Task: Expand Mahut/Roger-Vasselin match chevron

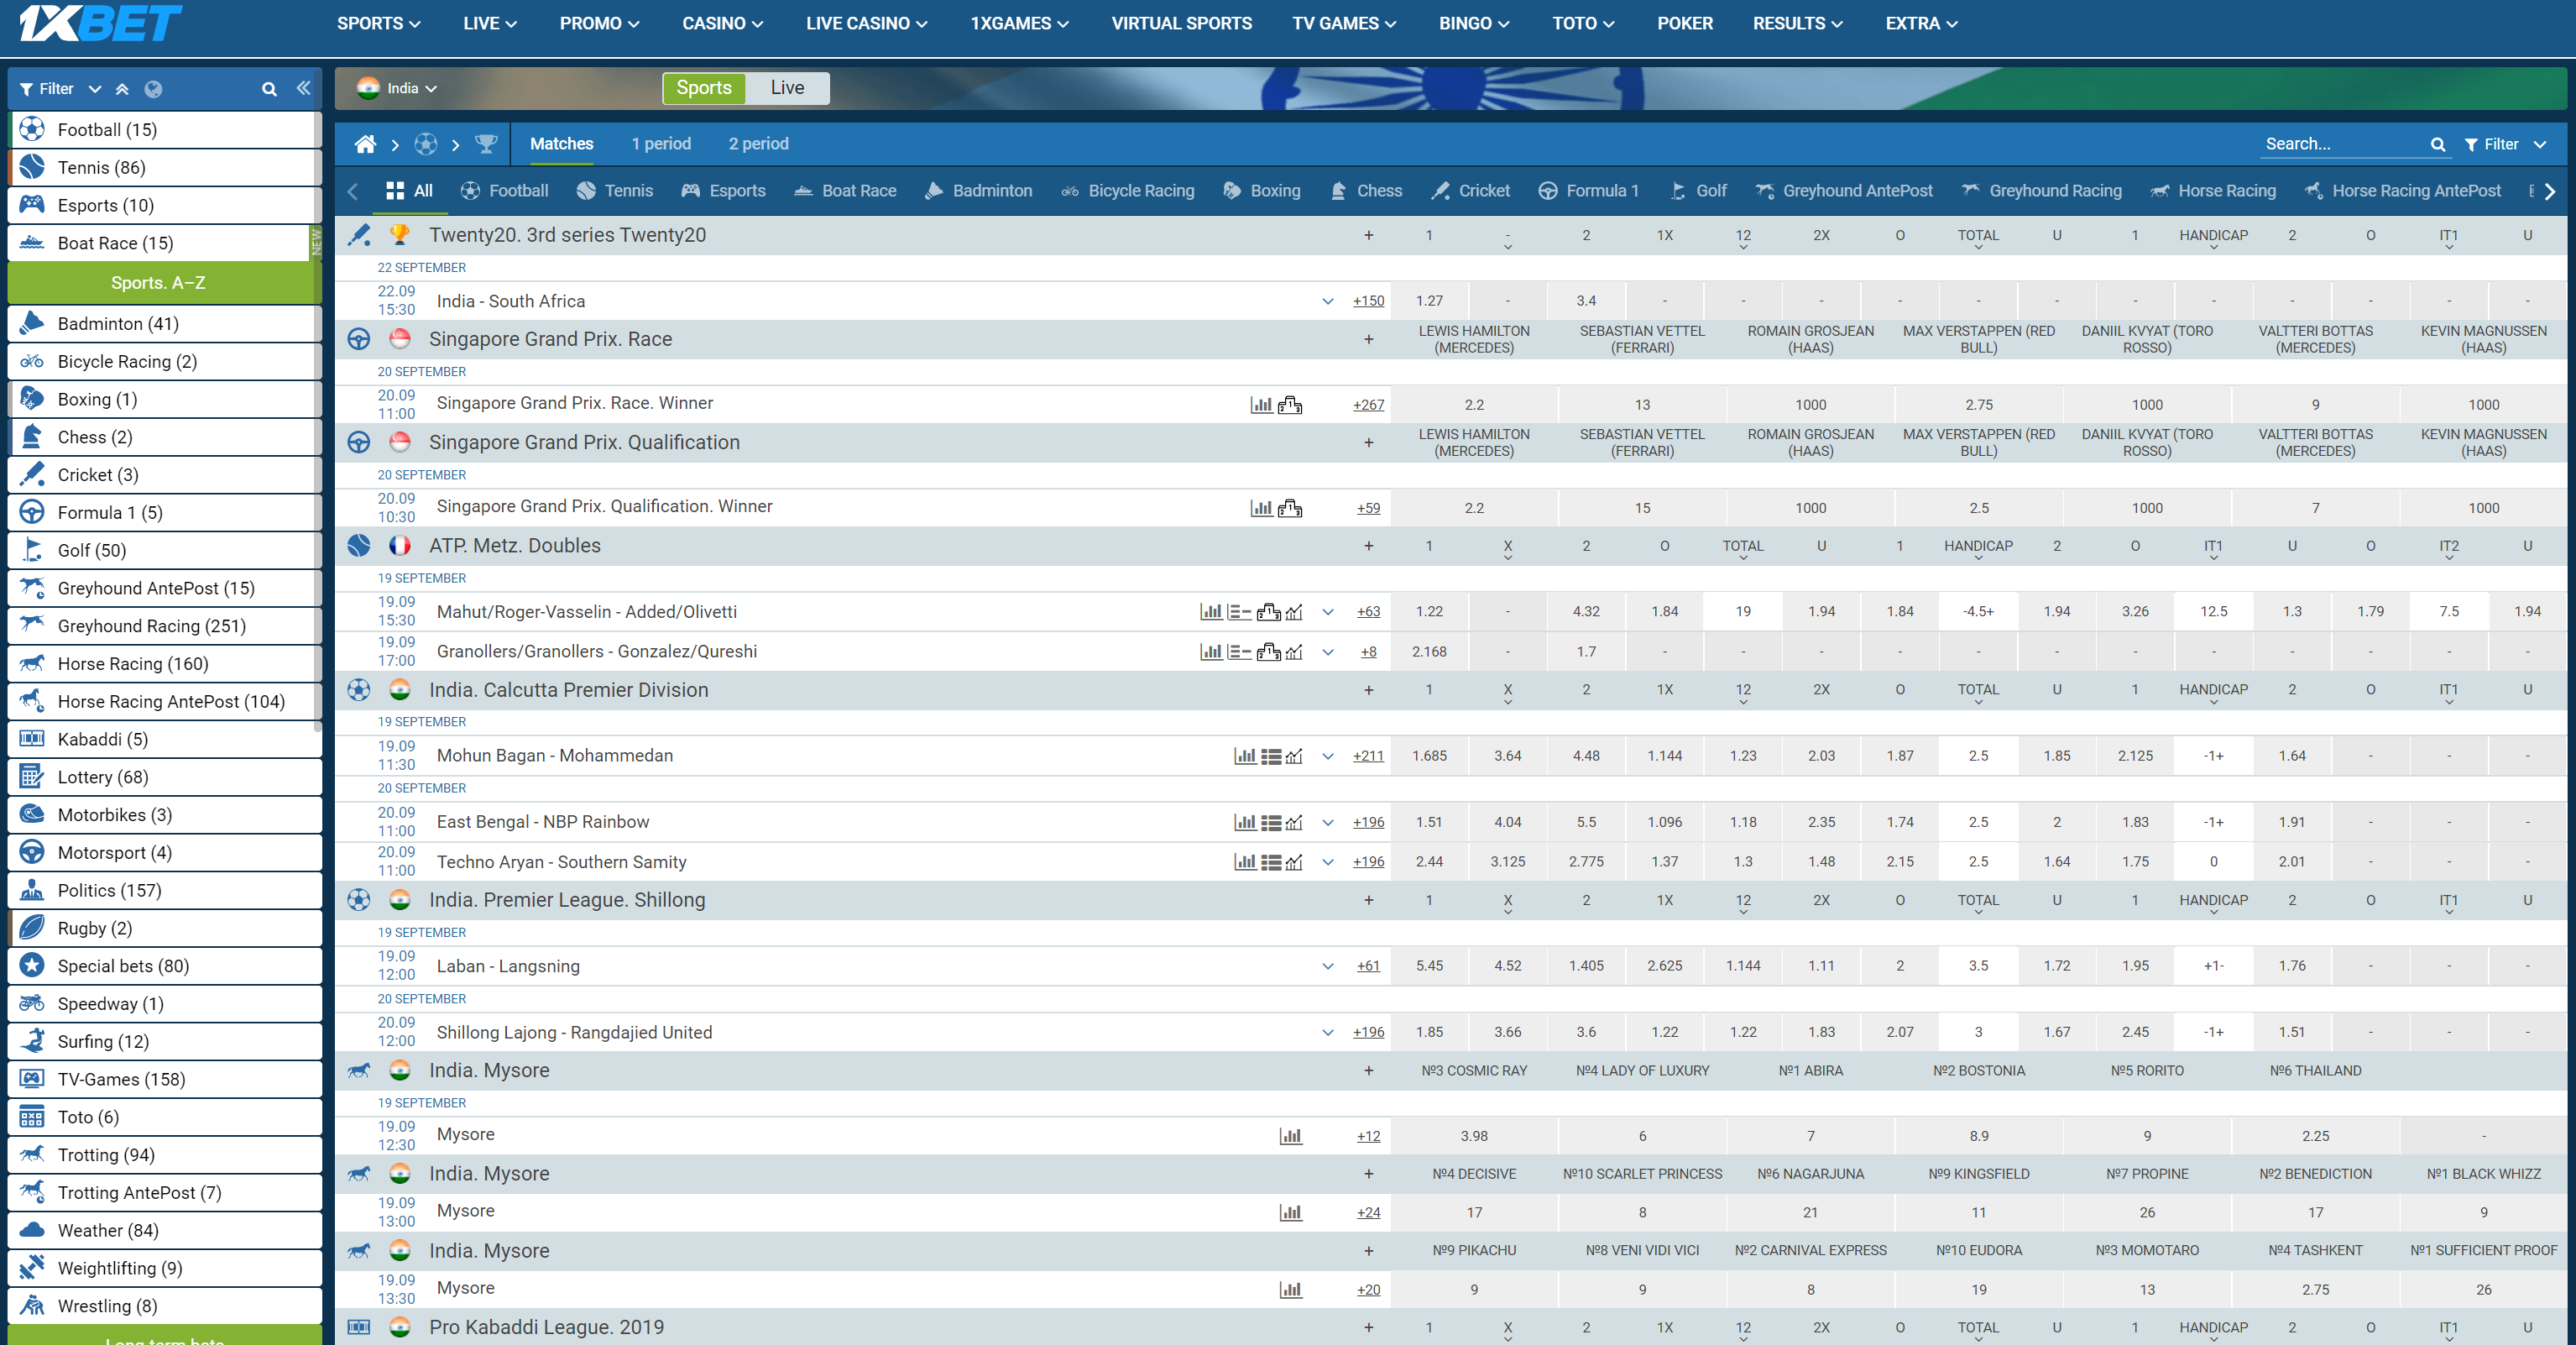Action: point(1327,612)
